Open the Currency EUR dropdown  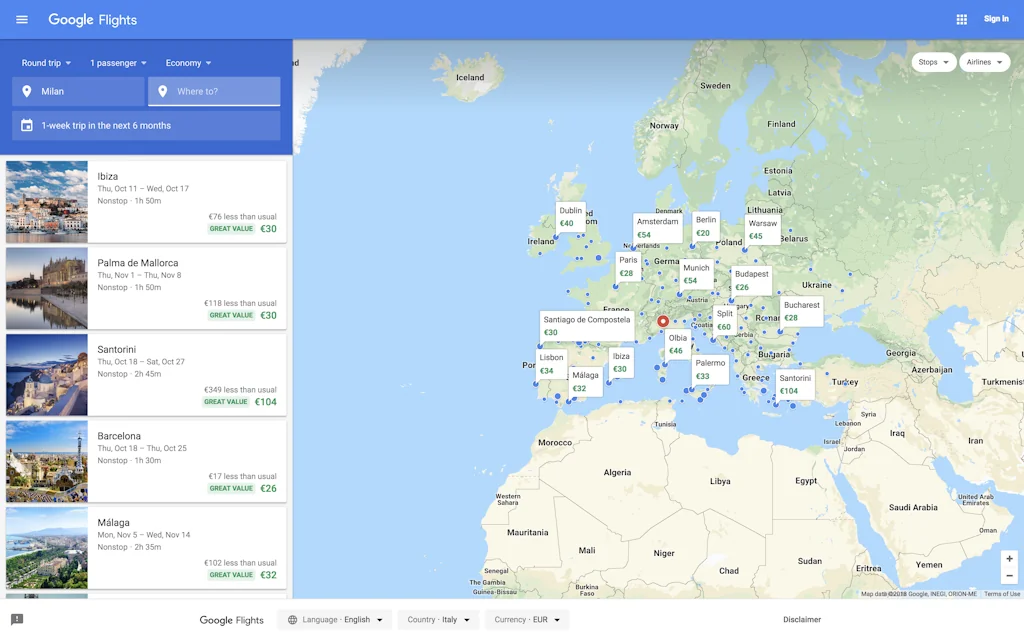click(x=526, y=619)
